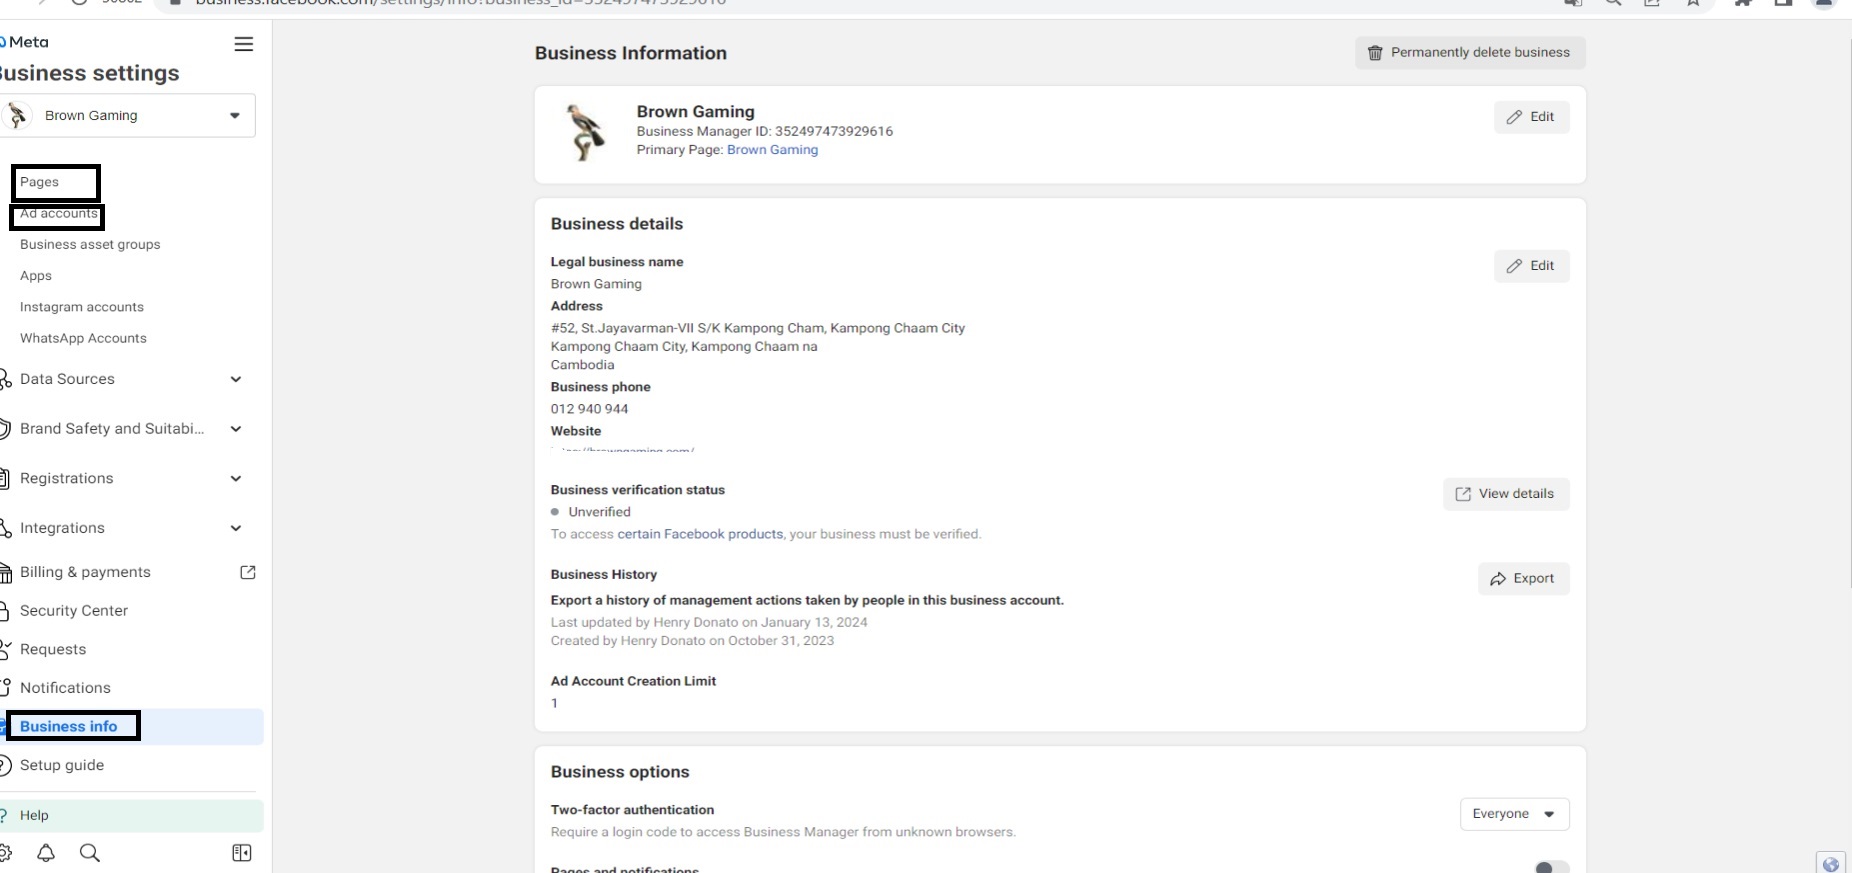Open the Brown Gaming primary page link
Screen dimensions: 1852x873
tap(772, 150)
